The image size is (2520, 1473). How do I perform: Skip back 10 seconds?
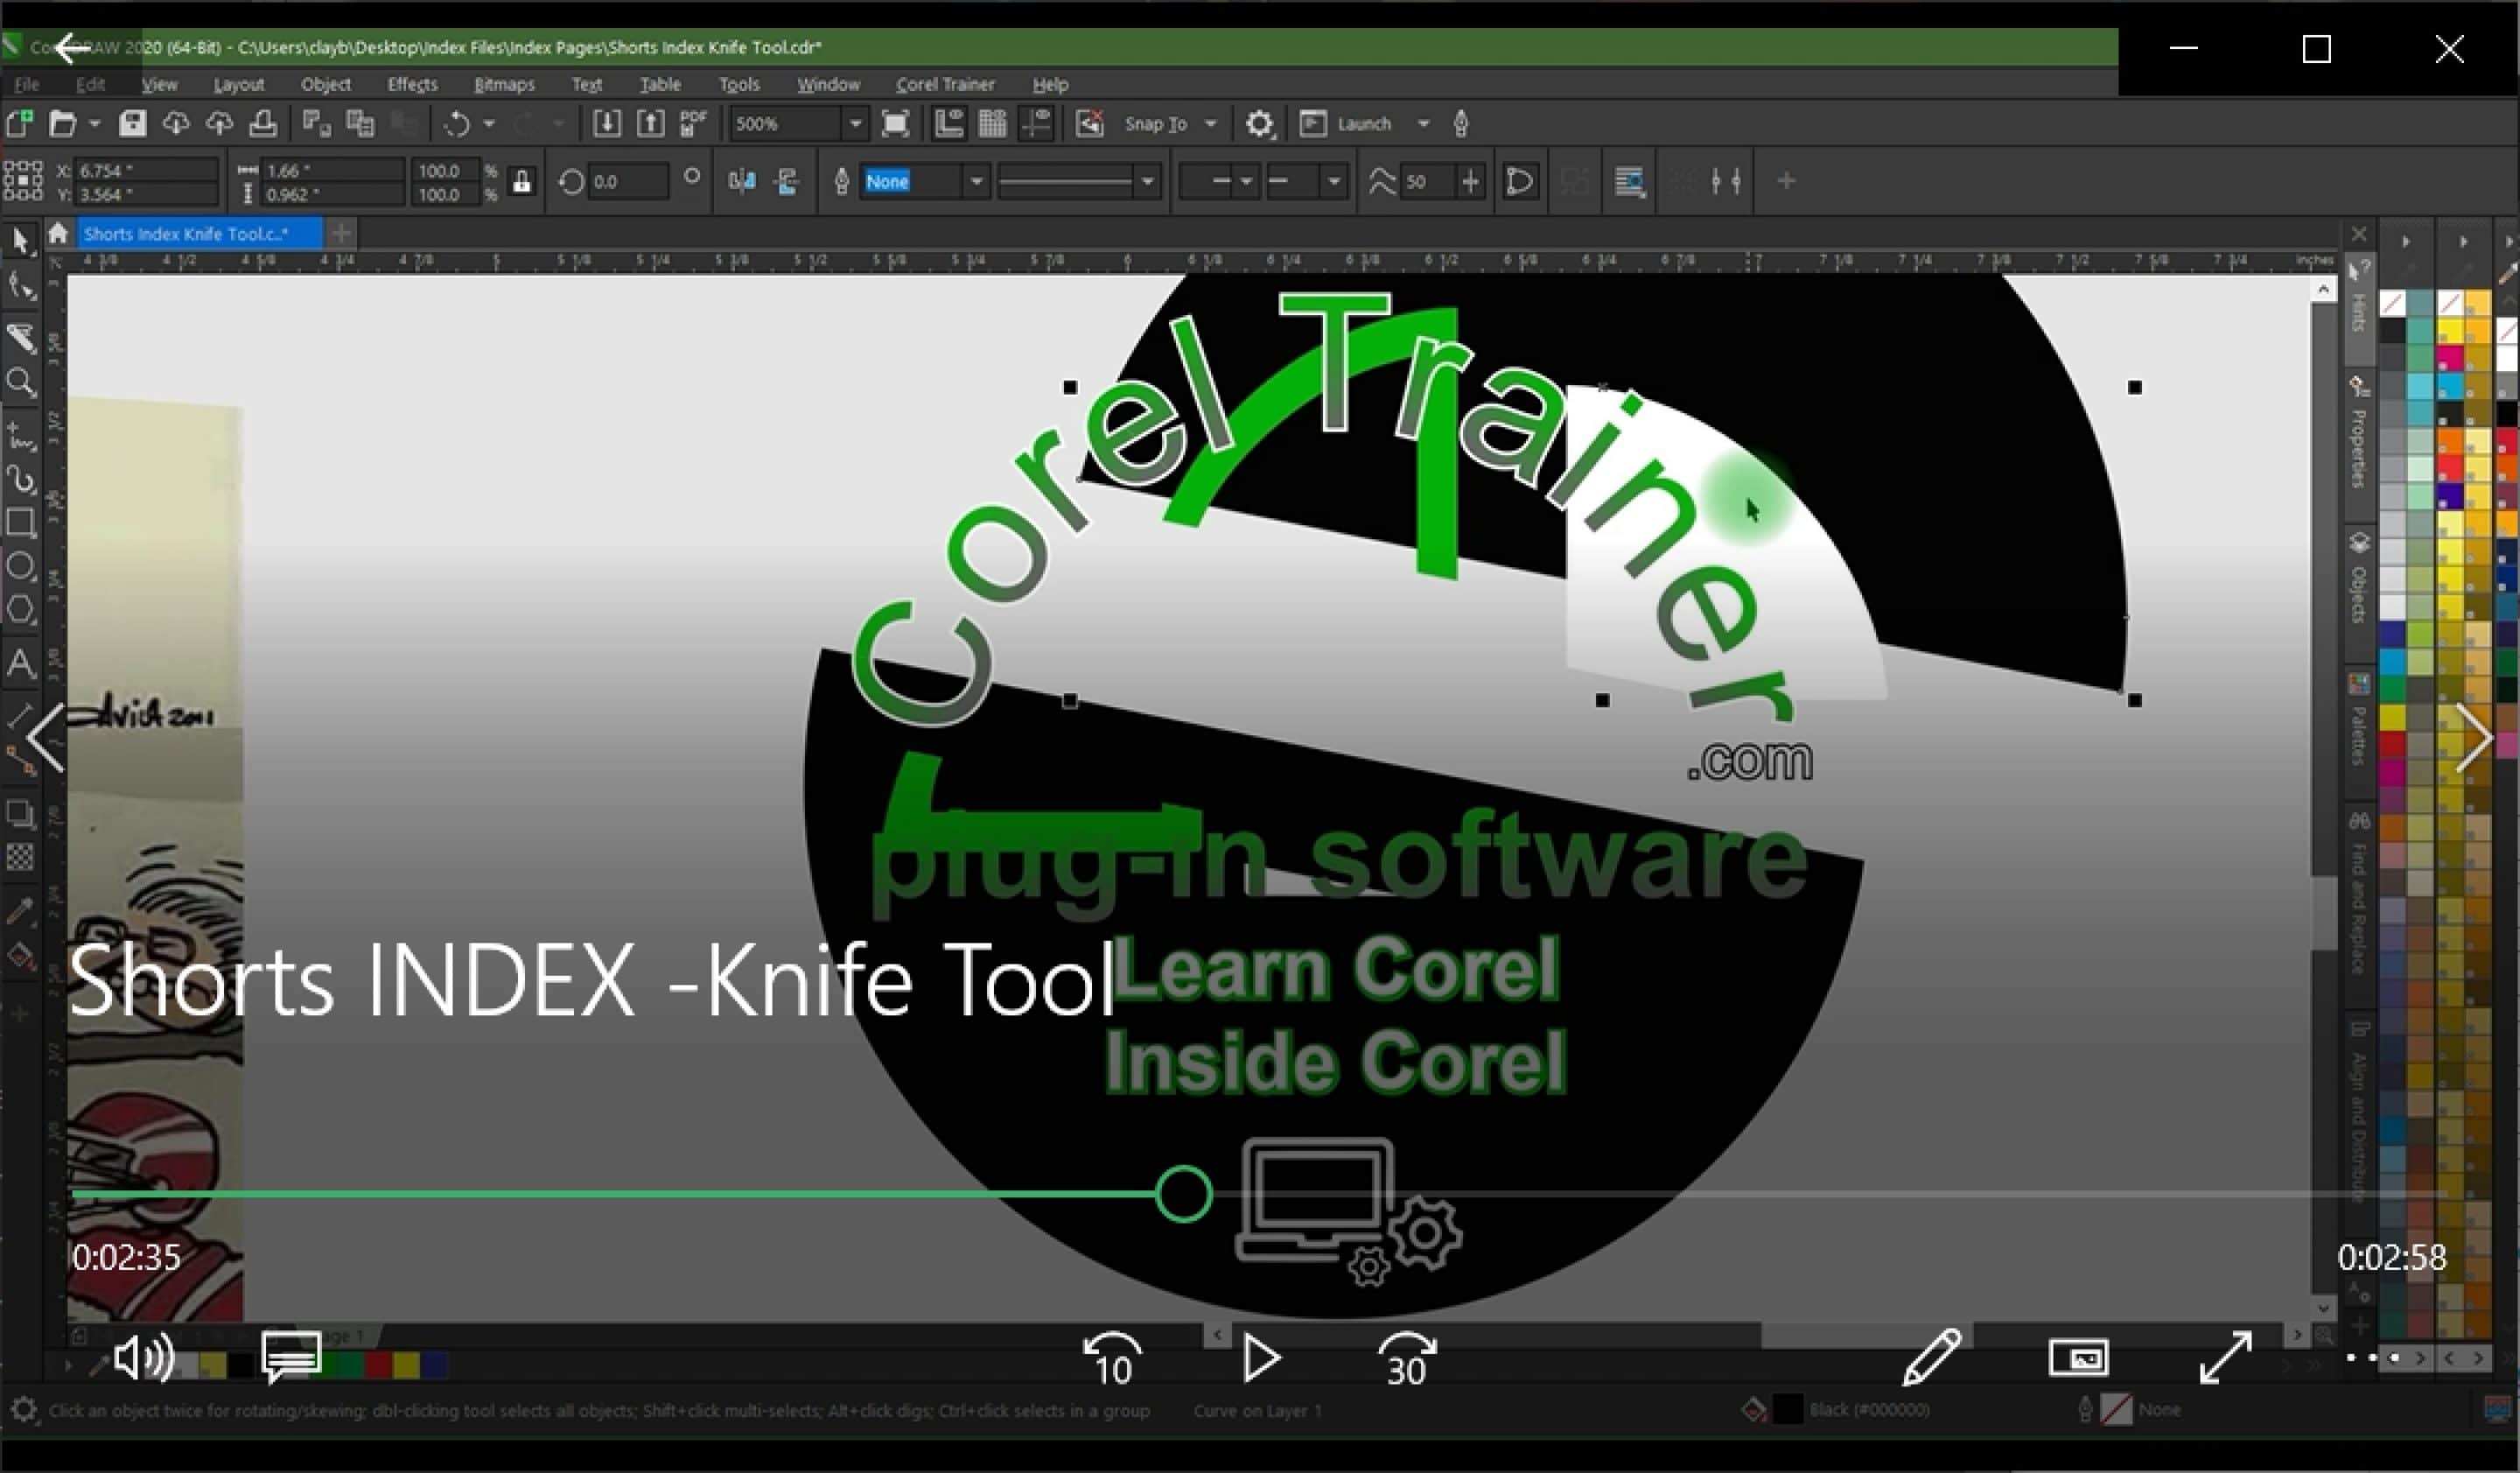coord(1111,1358)
